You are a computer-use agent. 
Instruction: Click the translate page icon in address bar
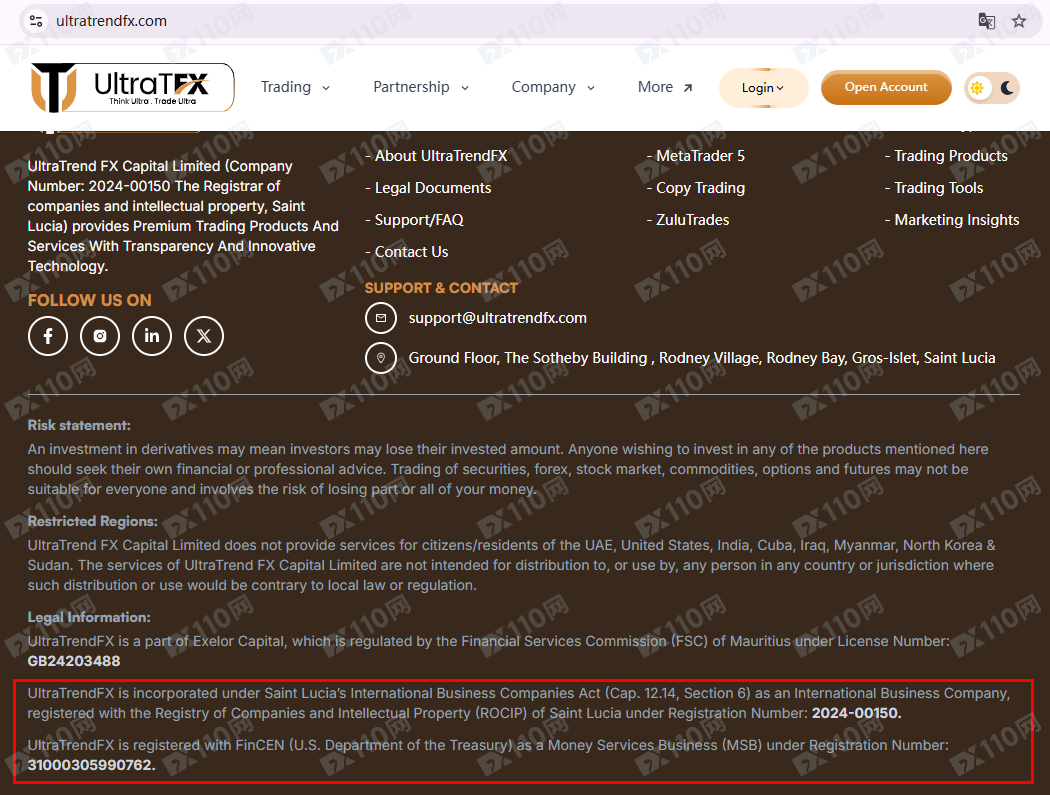(986, 21)
